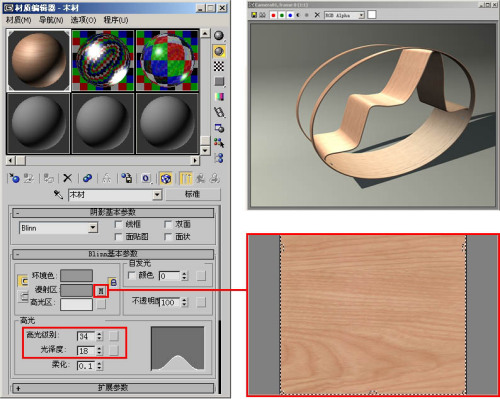Open 材质(M) menu
Viewport: 500px width, 399px height.
(x=18, y=20)
